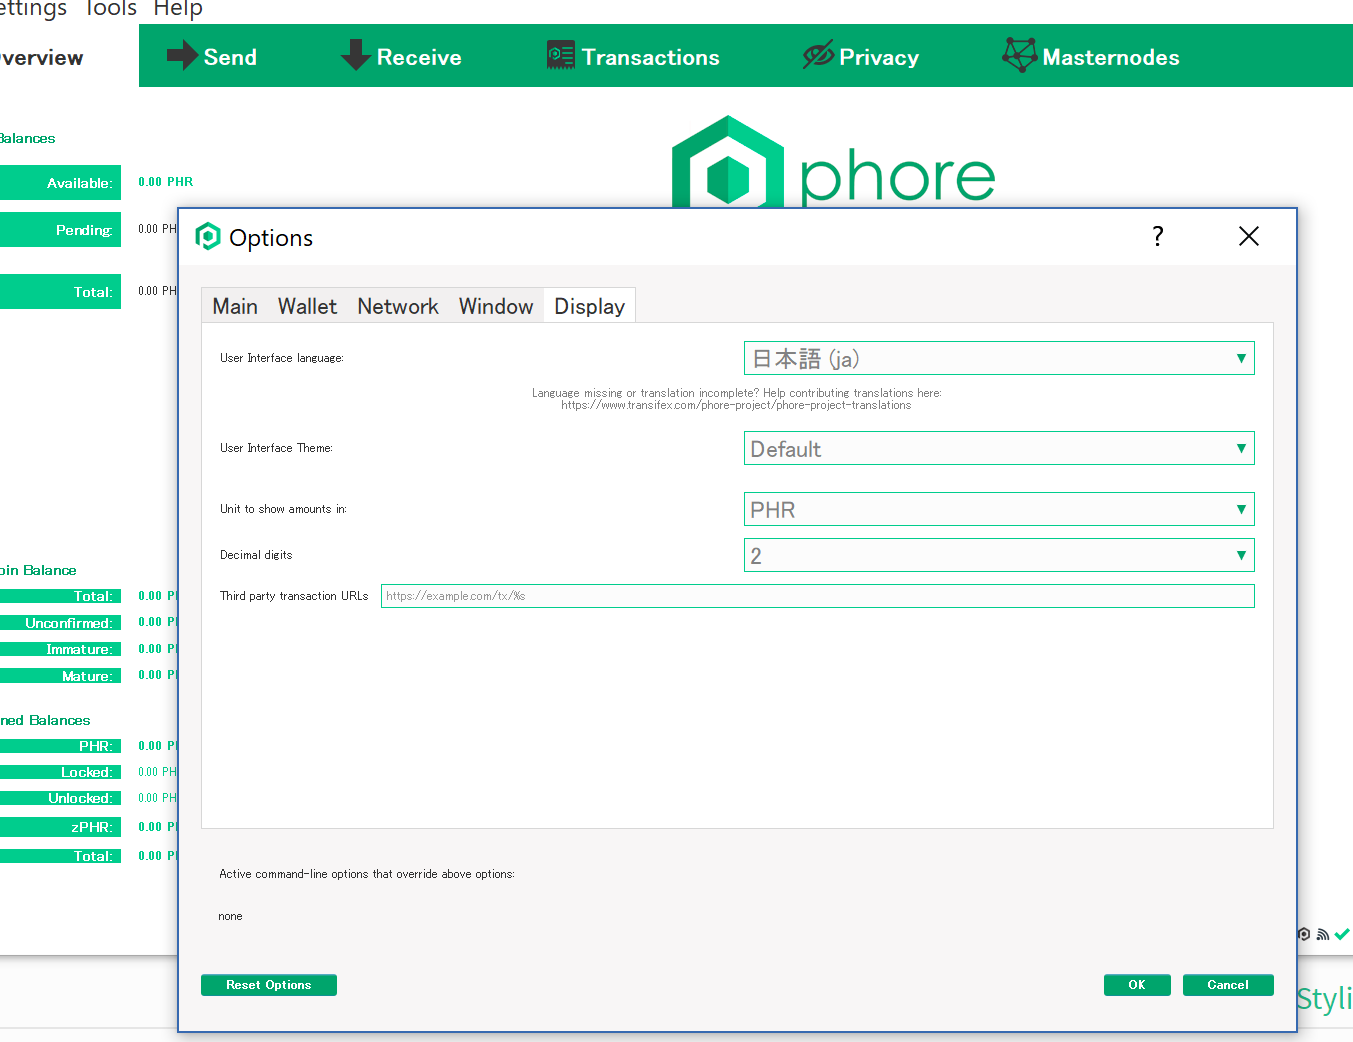Confirm with the OK button
The width and height of the screenshot is (1353, 1042).
pyautogui.click(x=1137, y=985)
